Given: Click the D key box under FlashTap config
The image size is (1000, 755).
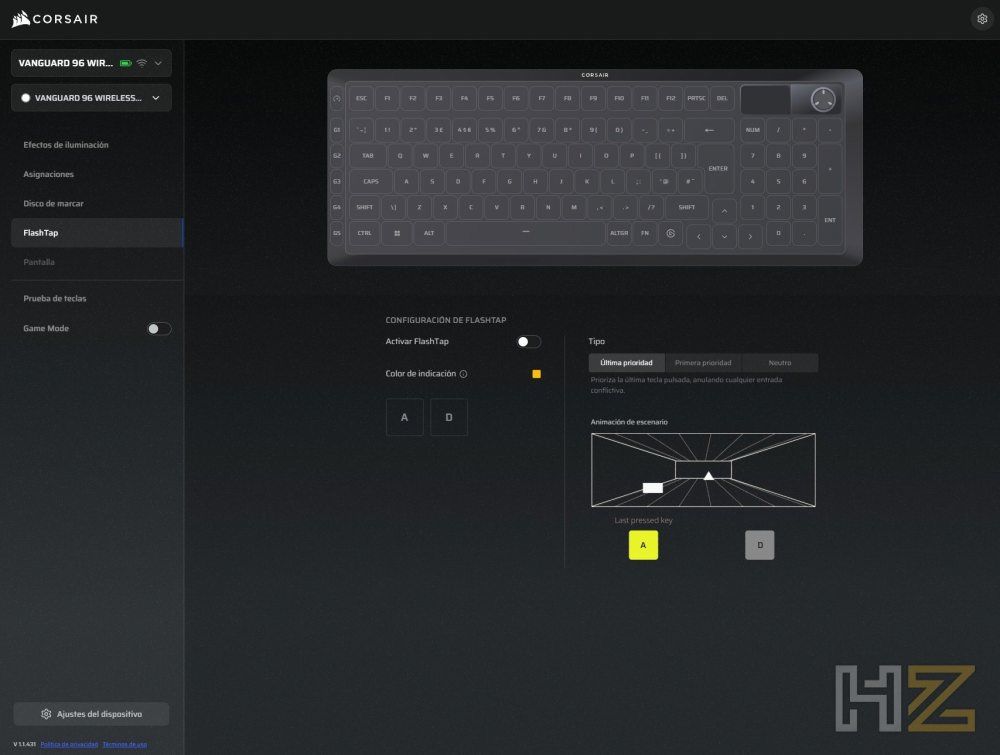Looking at the screenshot, I should pyautogui.click(x=449, y=417).
